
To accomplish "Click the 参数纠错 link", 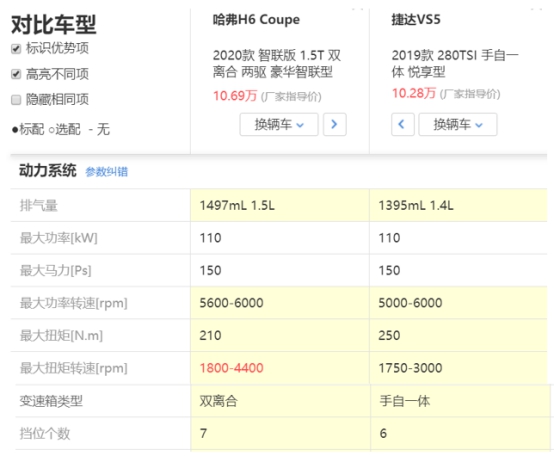I will pos(106,172).
